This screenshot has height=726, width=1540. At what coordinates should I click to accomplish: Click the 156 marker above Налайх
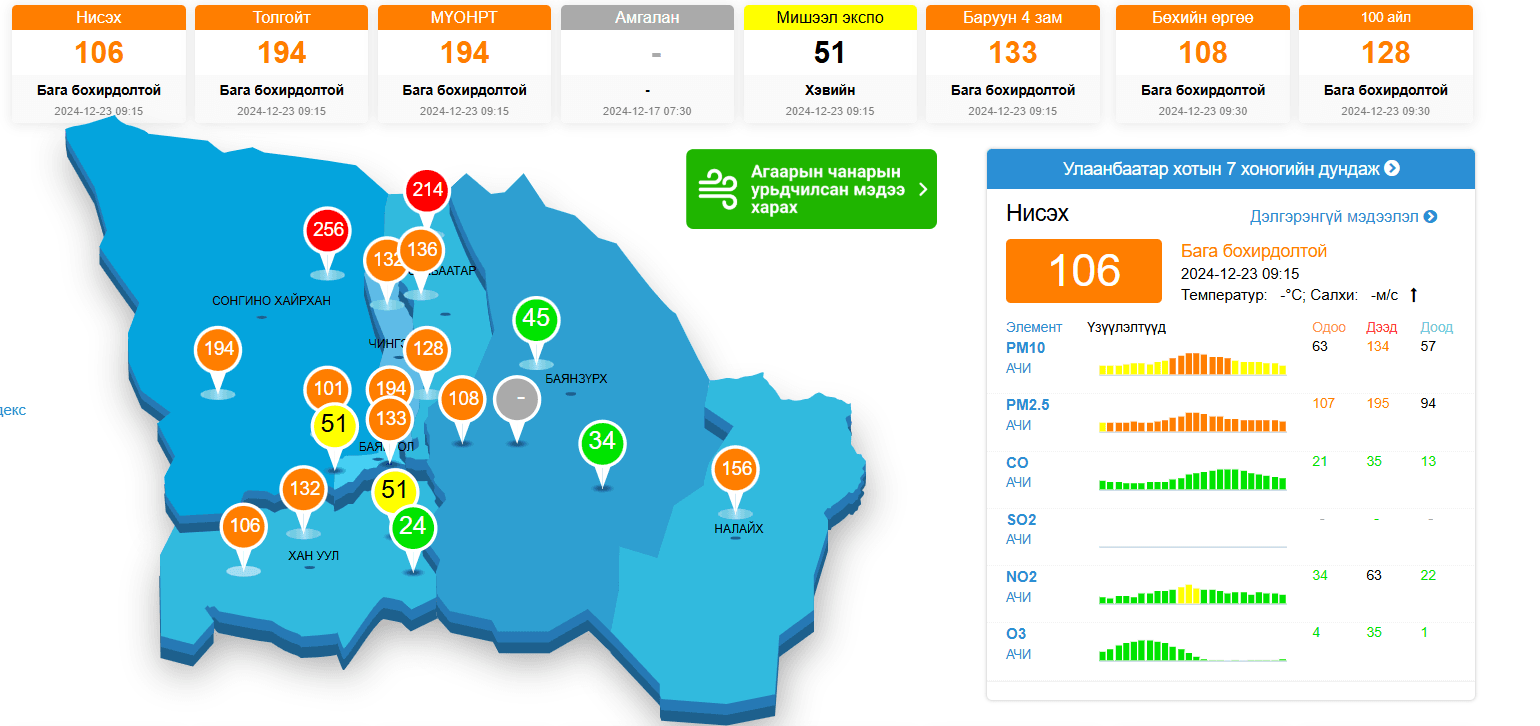click(736, 469)
